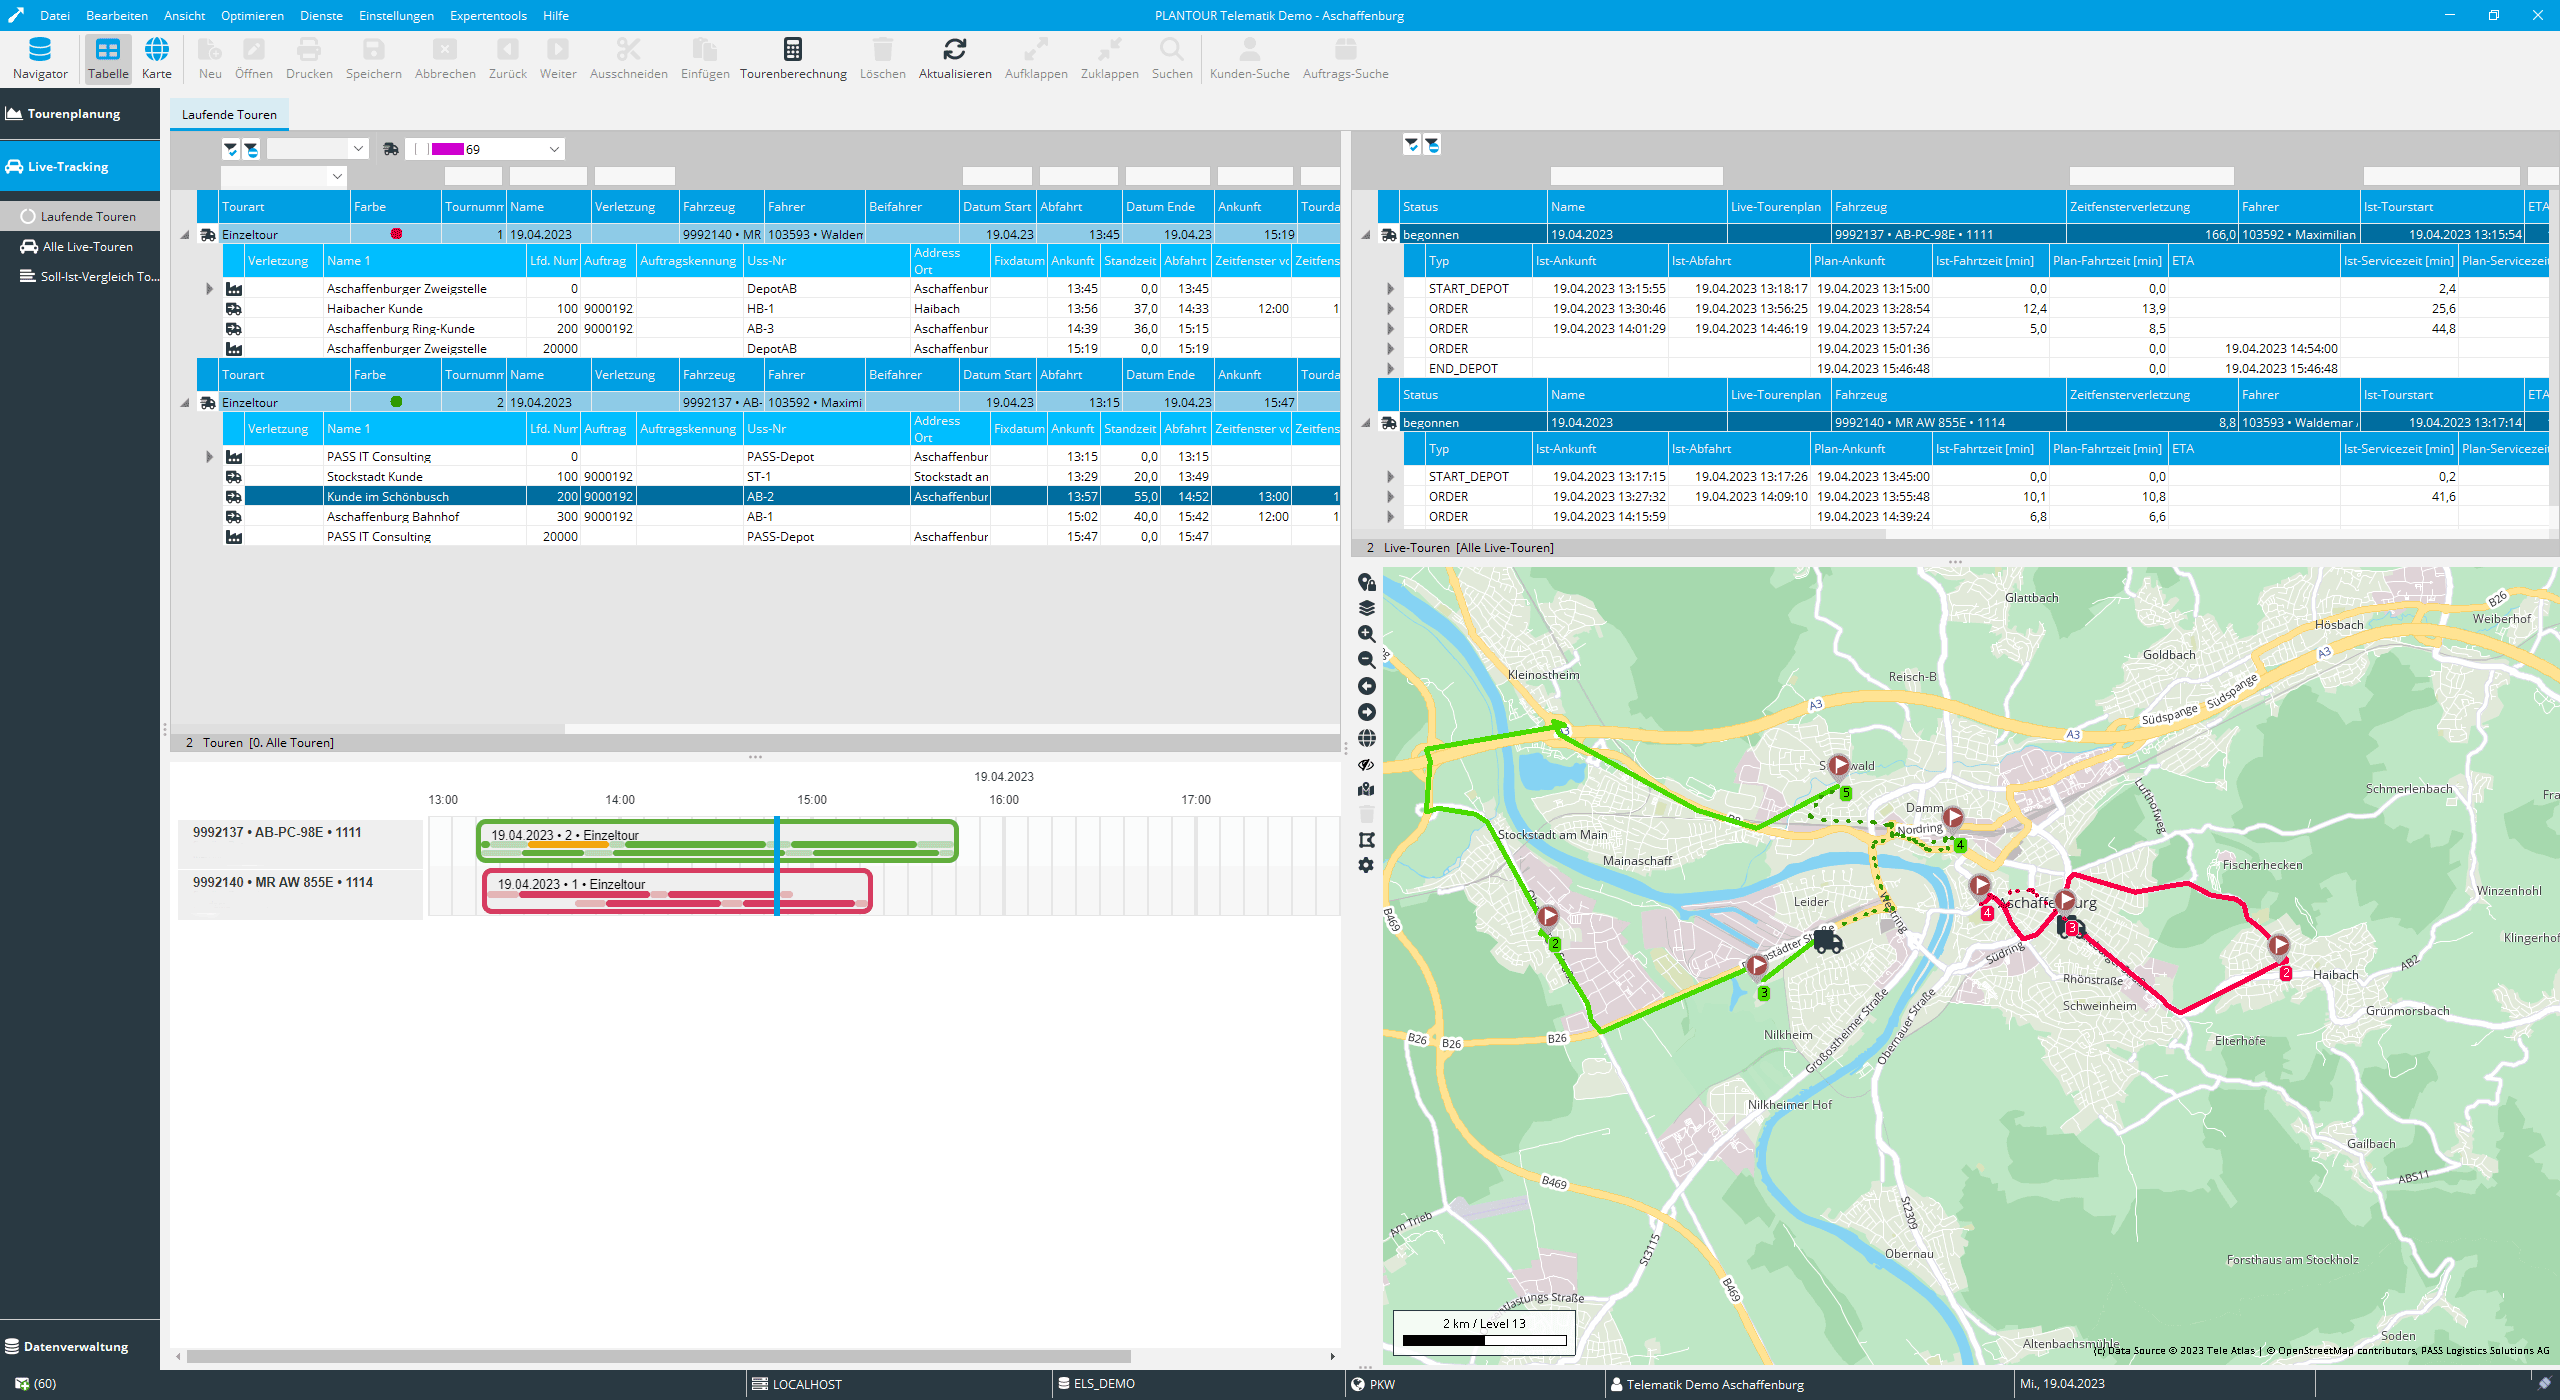This screenshot has height=1400, width=2560.
Task: Open the map layers icon
Action: pyautogui.click(x=1367, y=608)
